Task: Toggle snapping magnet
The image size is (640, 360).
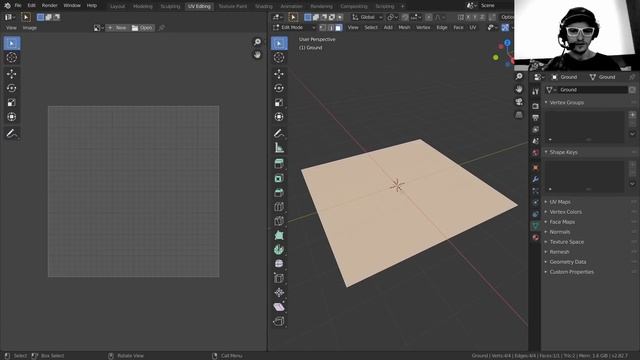Action: click(405, 17)
